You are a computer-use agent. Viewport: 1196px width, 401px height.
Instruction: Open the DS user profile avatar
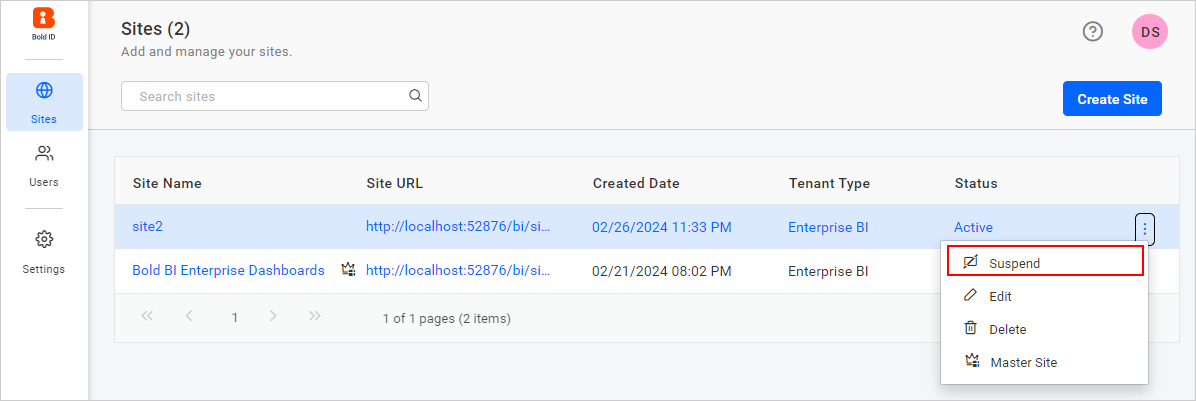pos(1149,32)
